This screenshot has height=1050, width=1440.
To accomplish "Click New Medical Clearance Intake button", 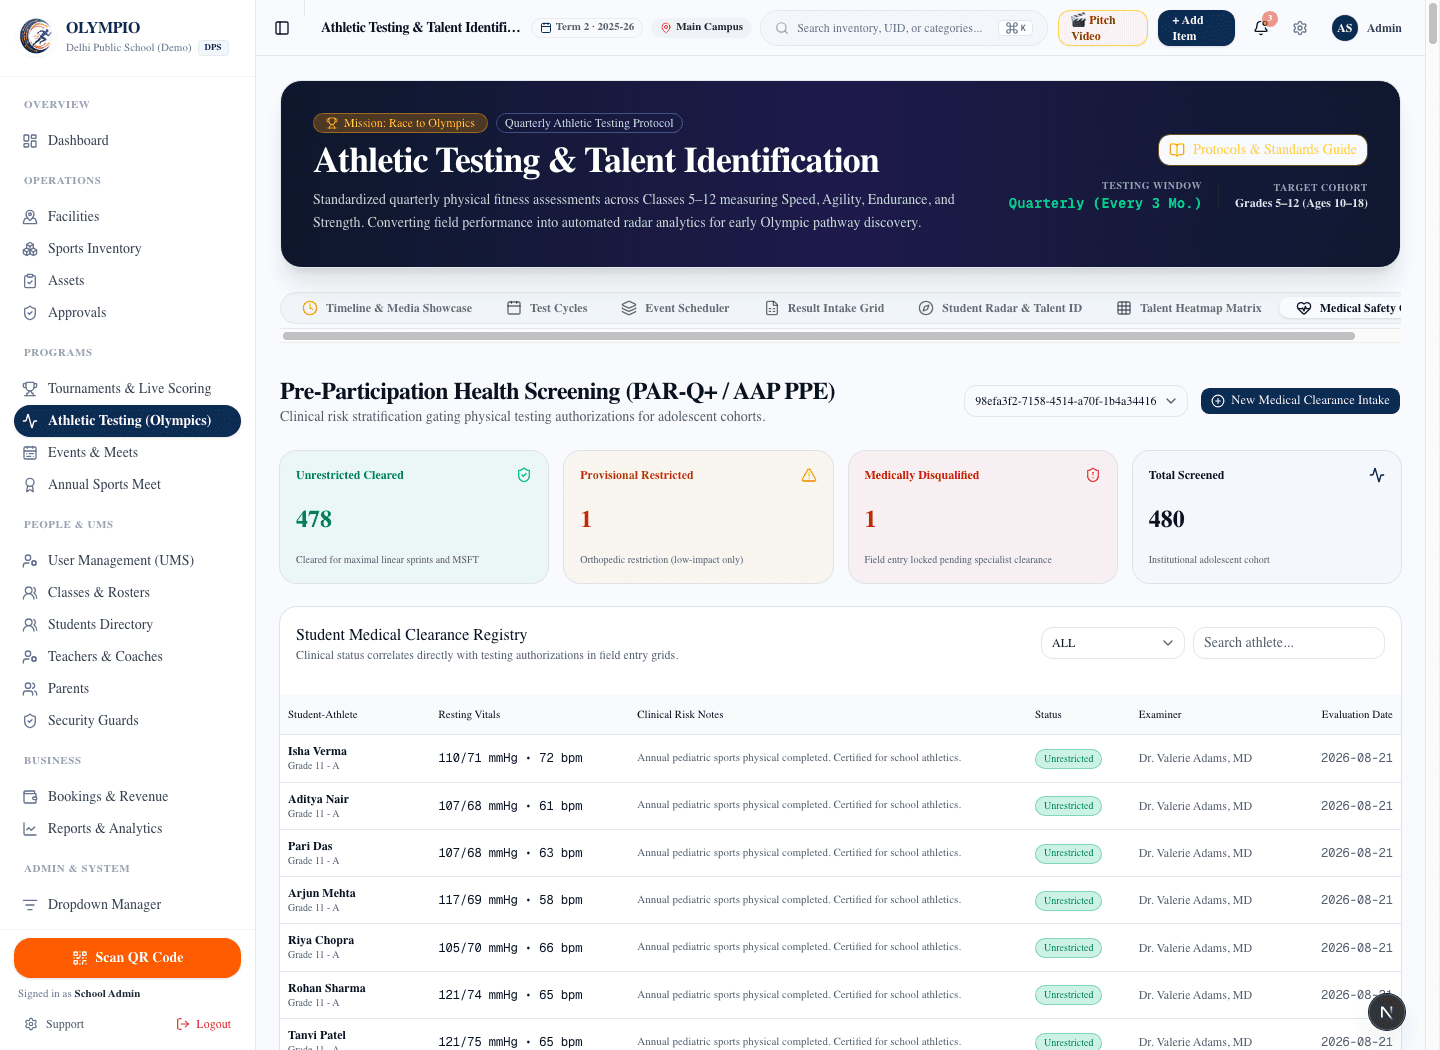I will [x=1300, y=401].
